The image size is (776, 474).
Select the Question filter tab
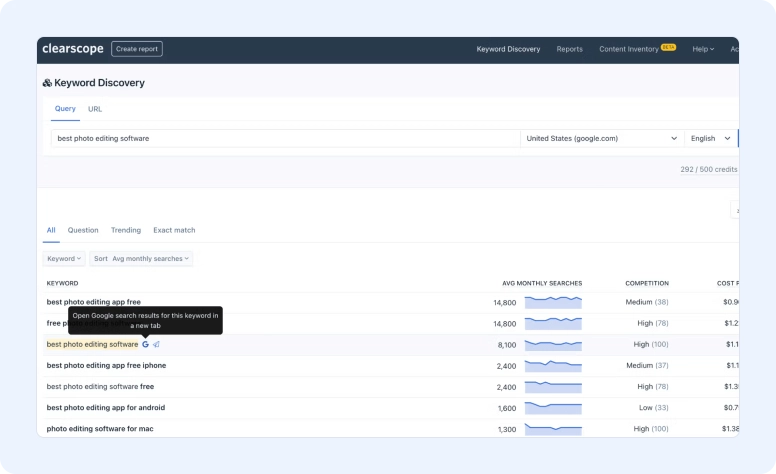(x=83, y=230)
